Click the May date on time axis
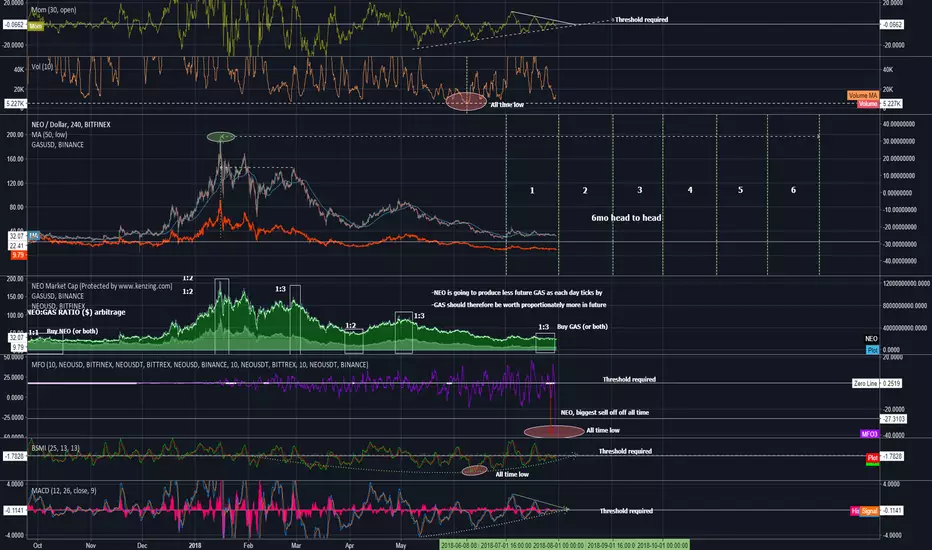932x550 pixels. click(401, 545)
